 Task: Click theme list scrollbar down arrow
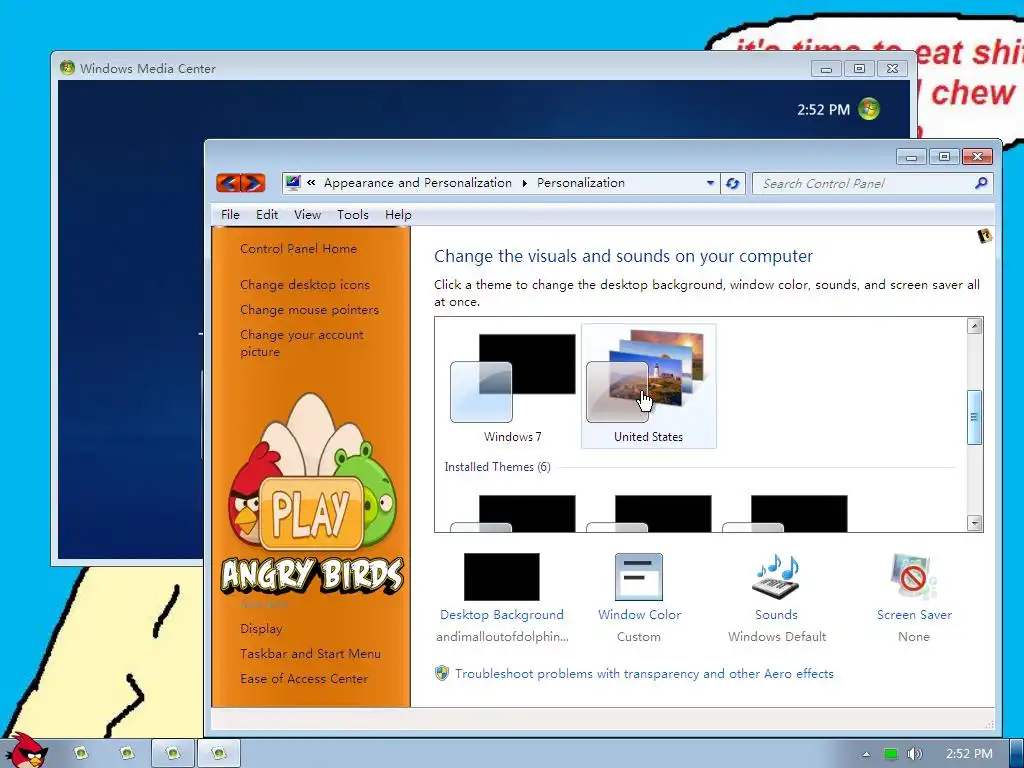coord(974,522)
